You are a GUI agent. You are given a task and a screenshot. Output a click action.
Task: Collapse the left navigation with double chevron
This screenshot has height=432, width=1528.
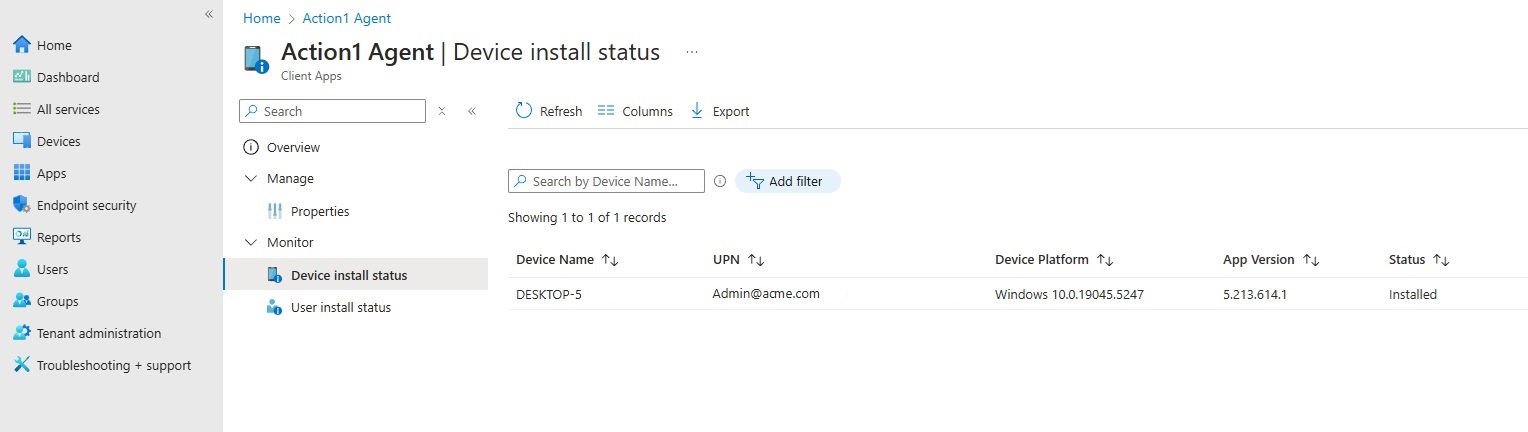tap(209, 14)
